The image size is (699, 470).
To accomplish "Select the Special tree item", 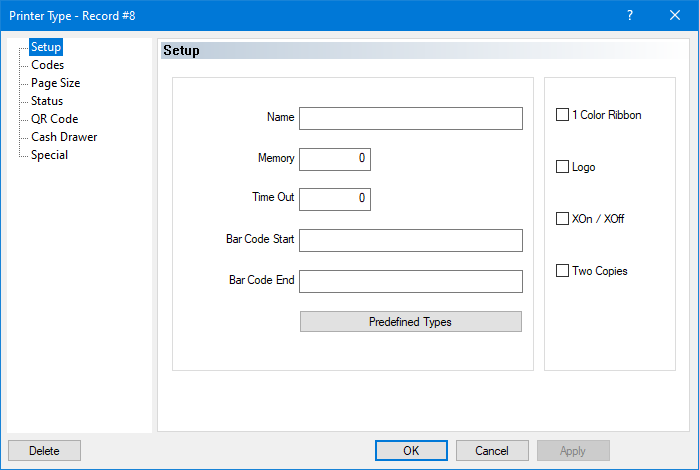I will point(49,155).
